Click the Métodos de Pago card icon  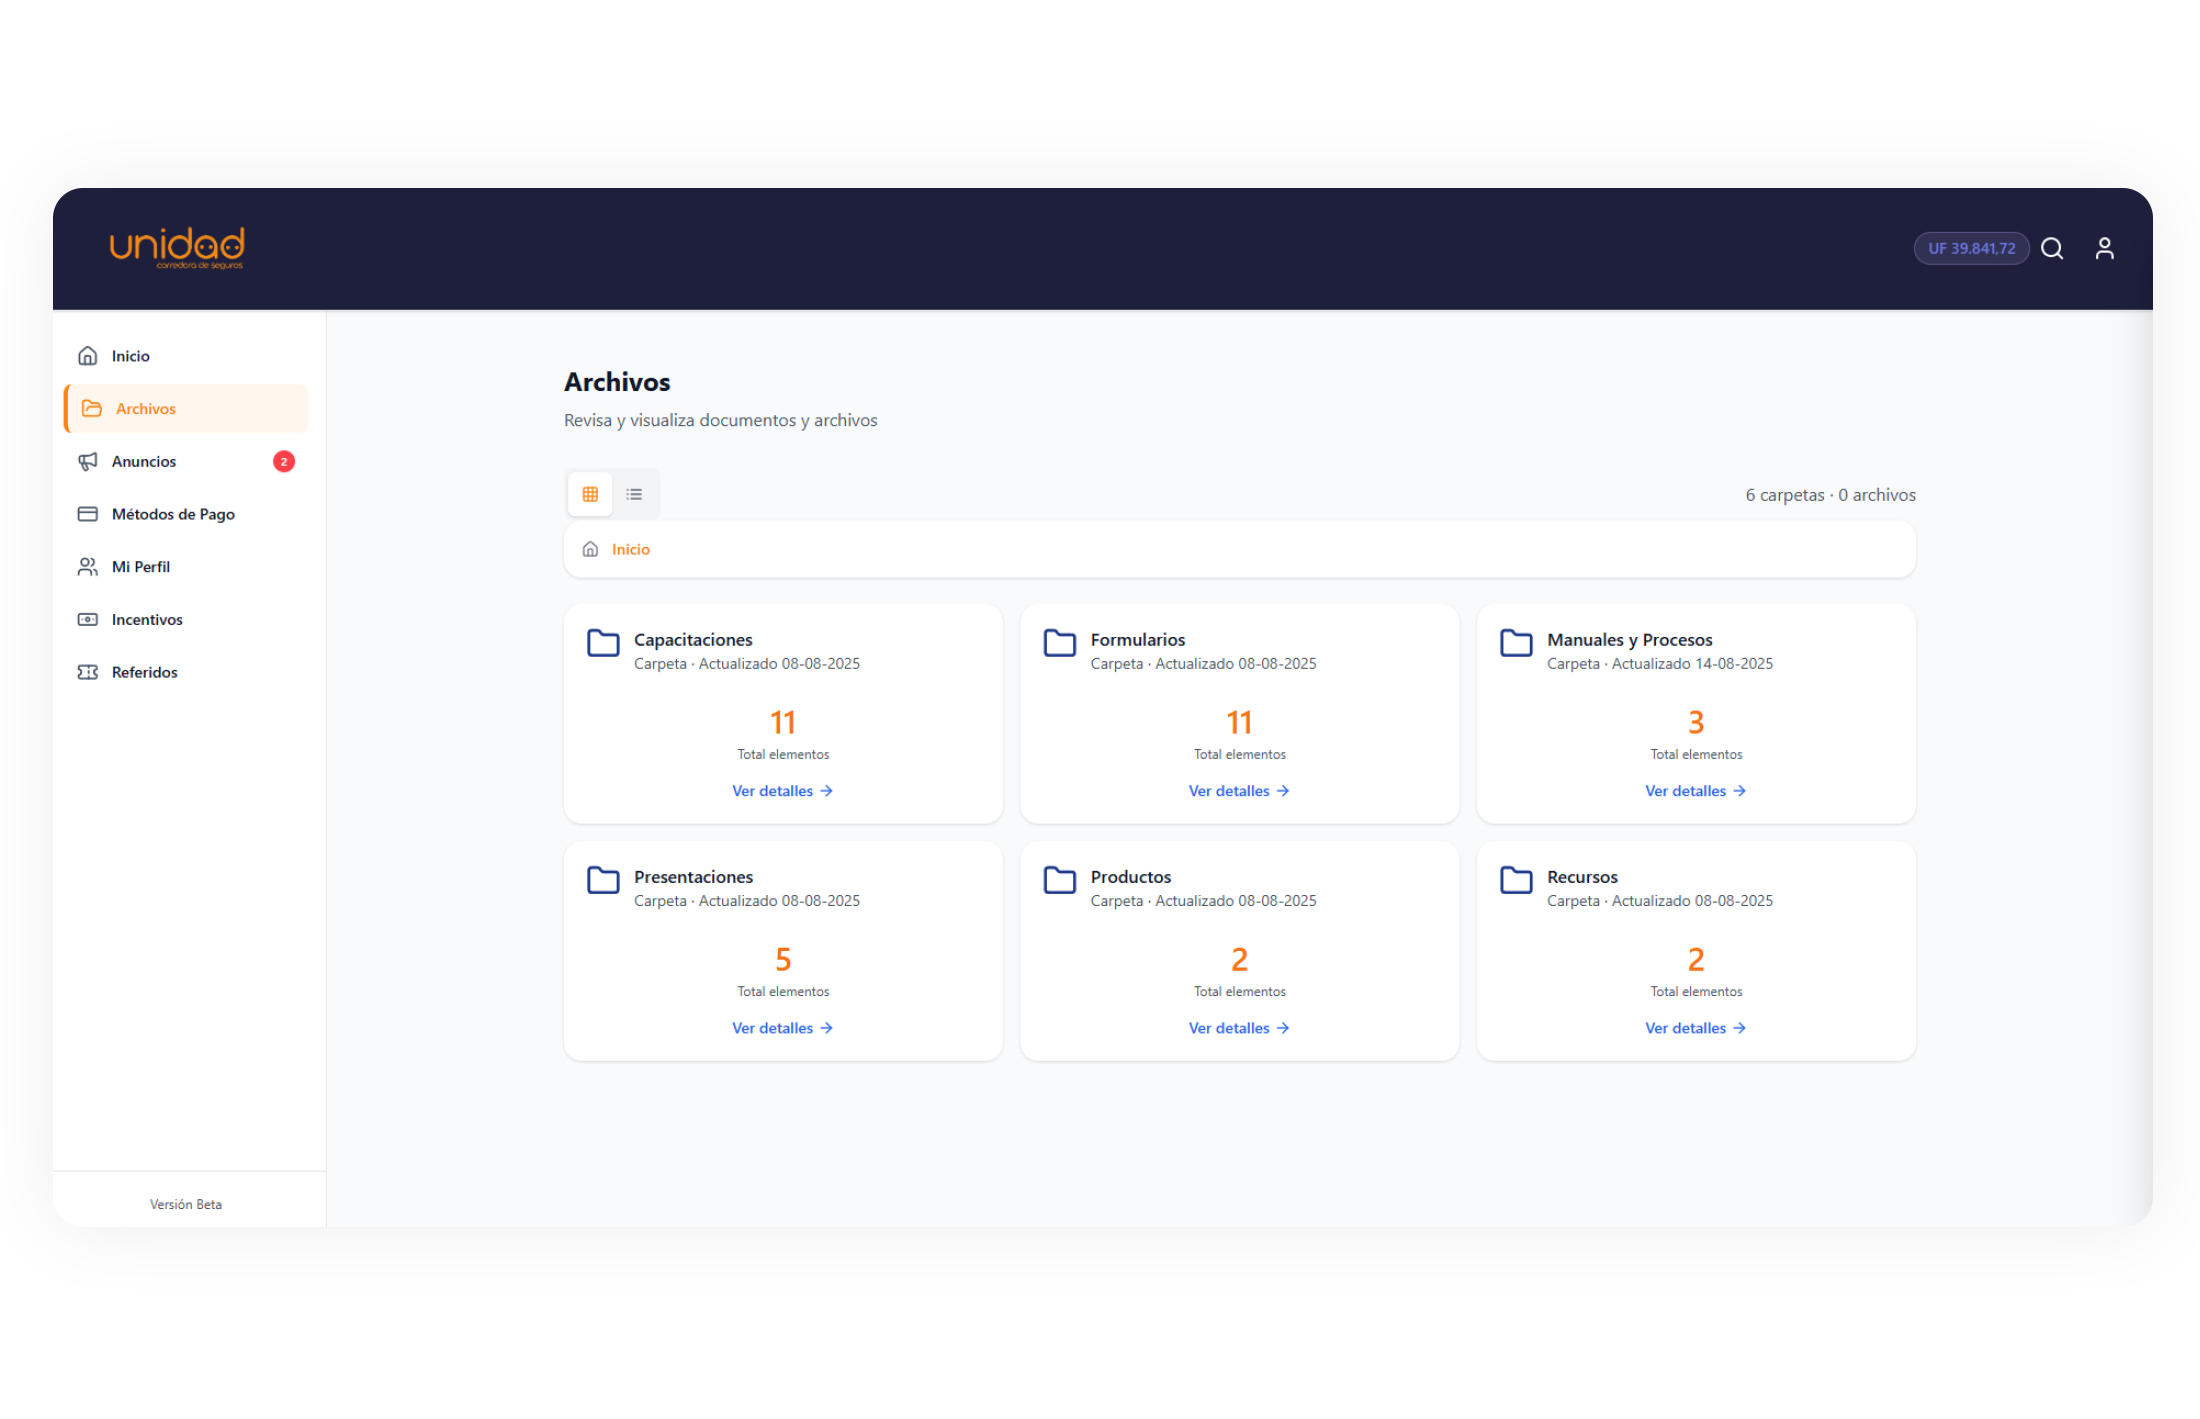click(88, 514)
